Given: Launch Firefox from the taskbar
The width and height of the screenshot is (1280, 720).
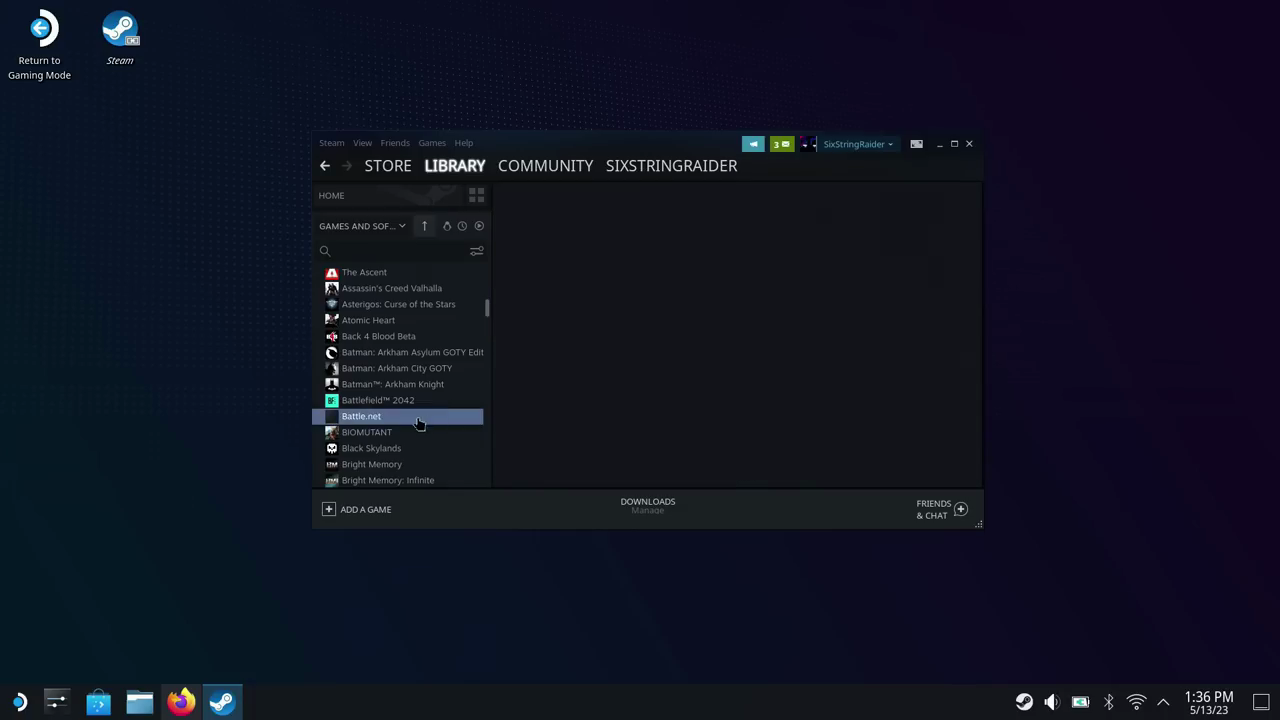Looking at the screenshot, I should coord(181,702).
